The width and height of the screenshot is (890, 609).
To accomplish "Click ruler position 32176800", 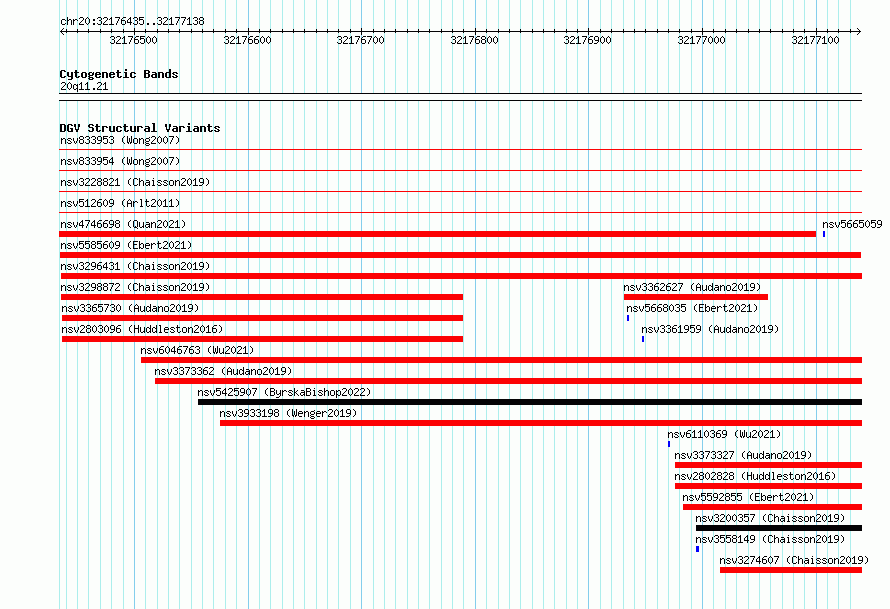I will pyautogui.click(x=474, y=40).
